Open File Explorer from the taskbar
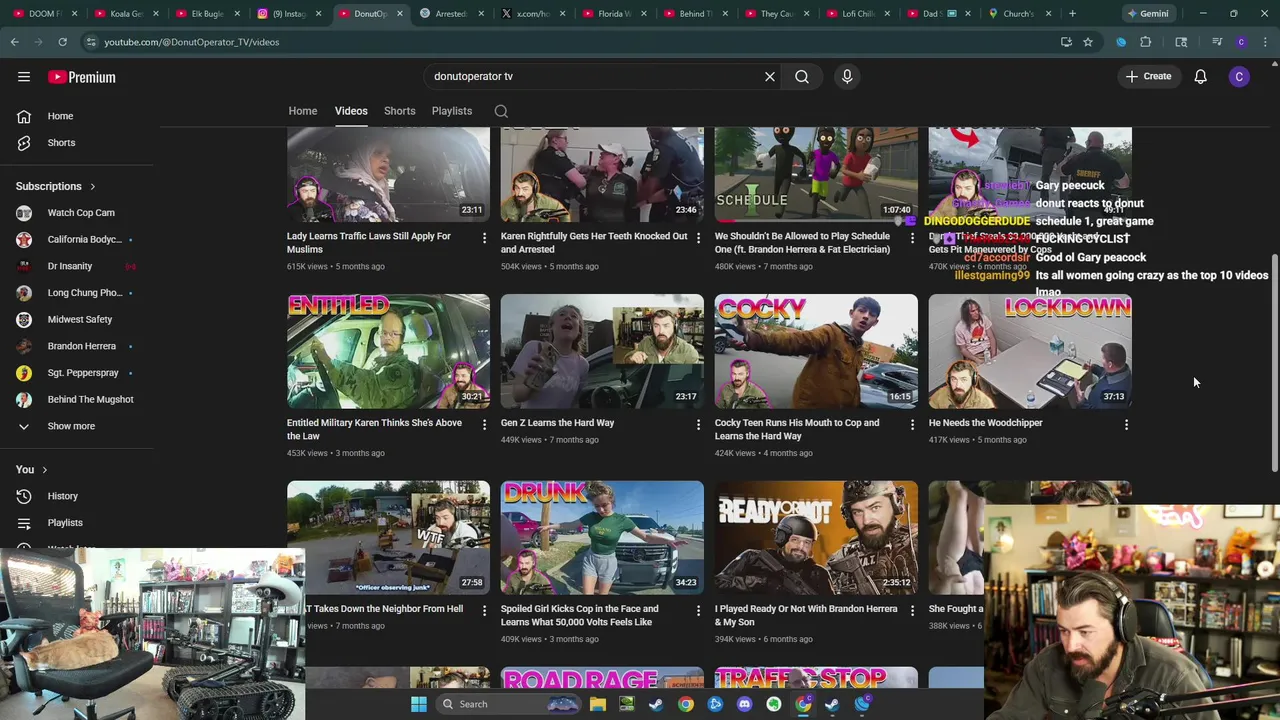The image size is (1280, 720). 598,704
